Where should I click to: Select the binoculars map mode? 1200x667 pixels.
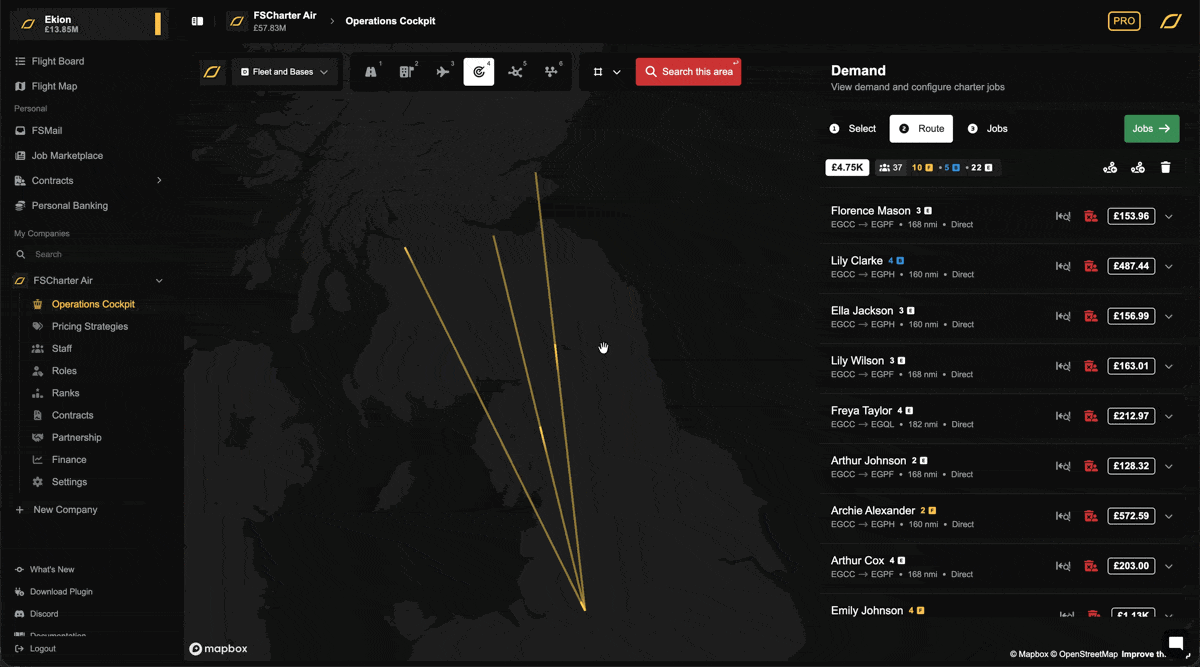371,72
